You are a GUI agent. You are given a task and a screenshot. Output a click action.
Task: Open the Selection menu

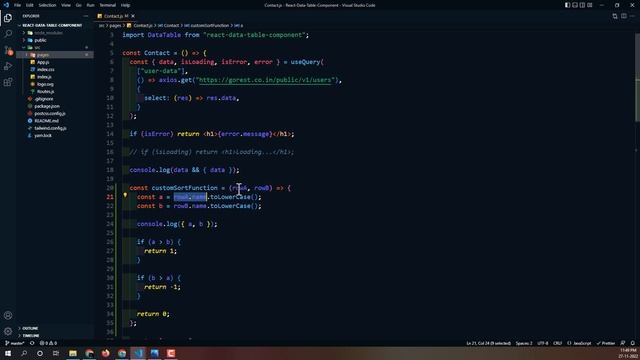pyautogui.click(x=47, y=5)
